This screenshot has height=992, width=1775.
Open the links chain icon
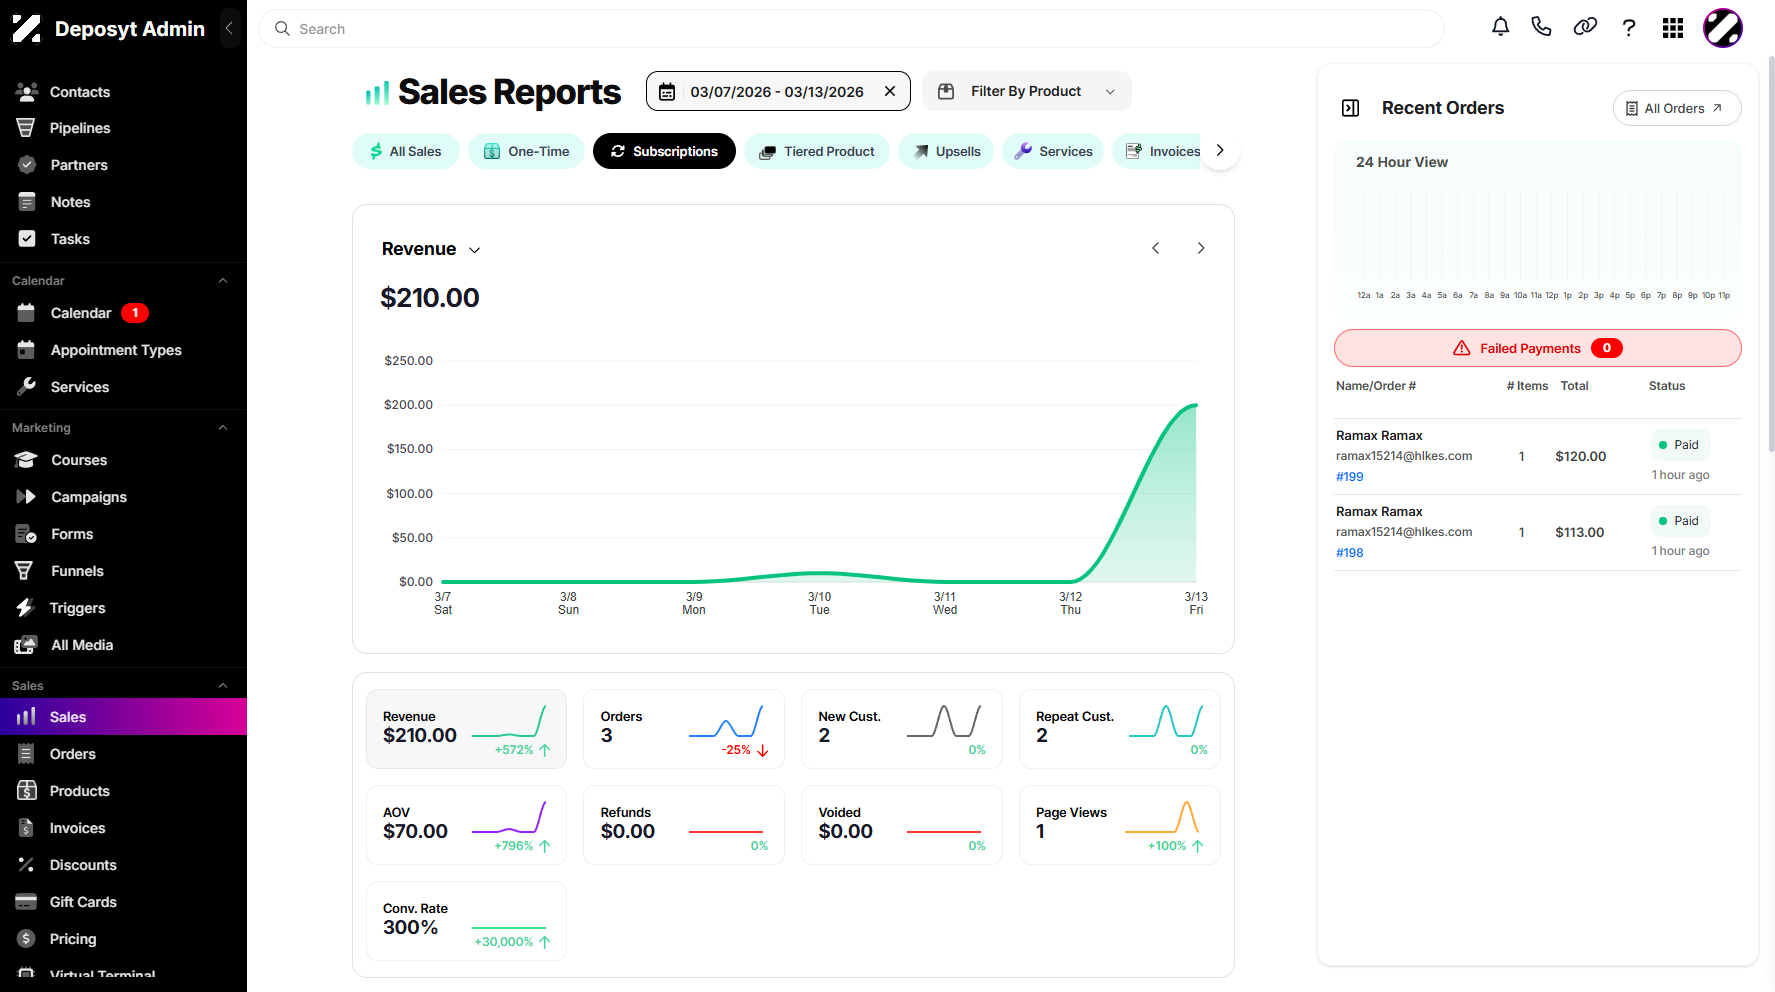[x=1585, y=27]
